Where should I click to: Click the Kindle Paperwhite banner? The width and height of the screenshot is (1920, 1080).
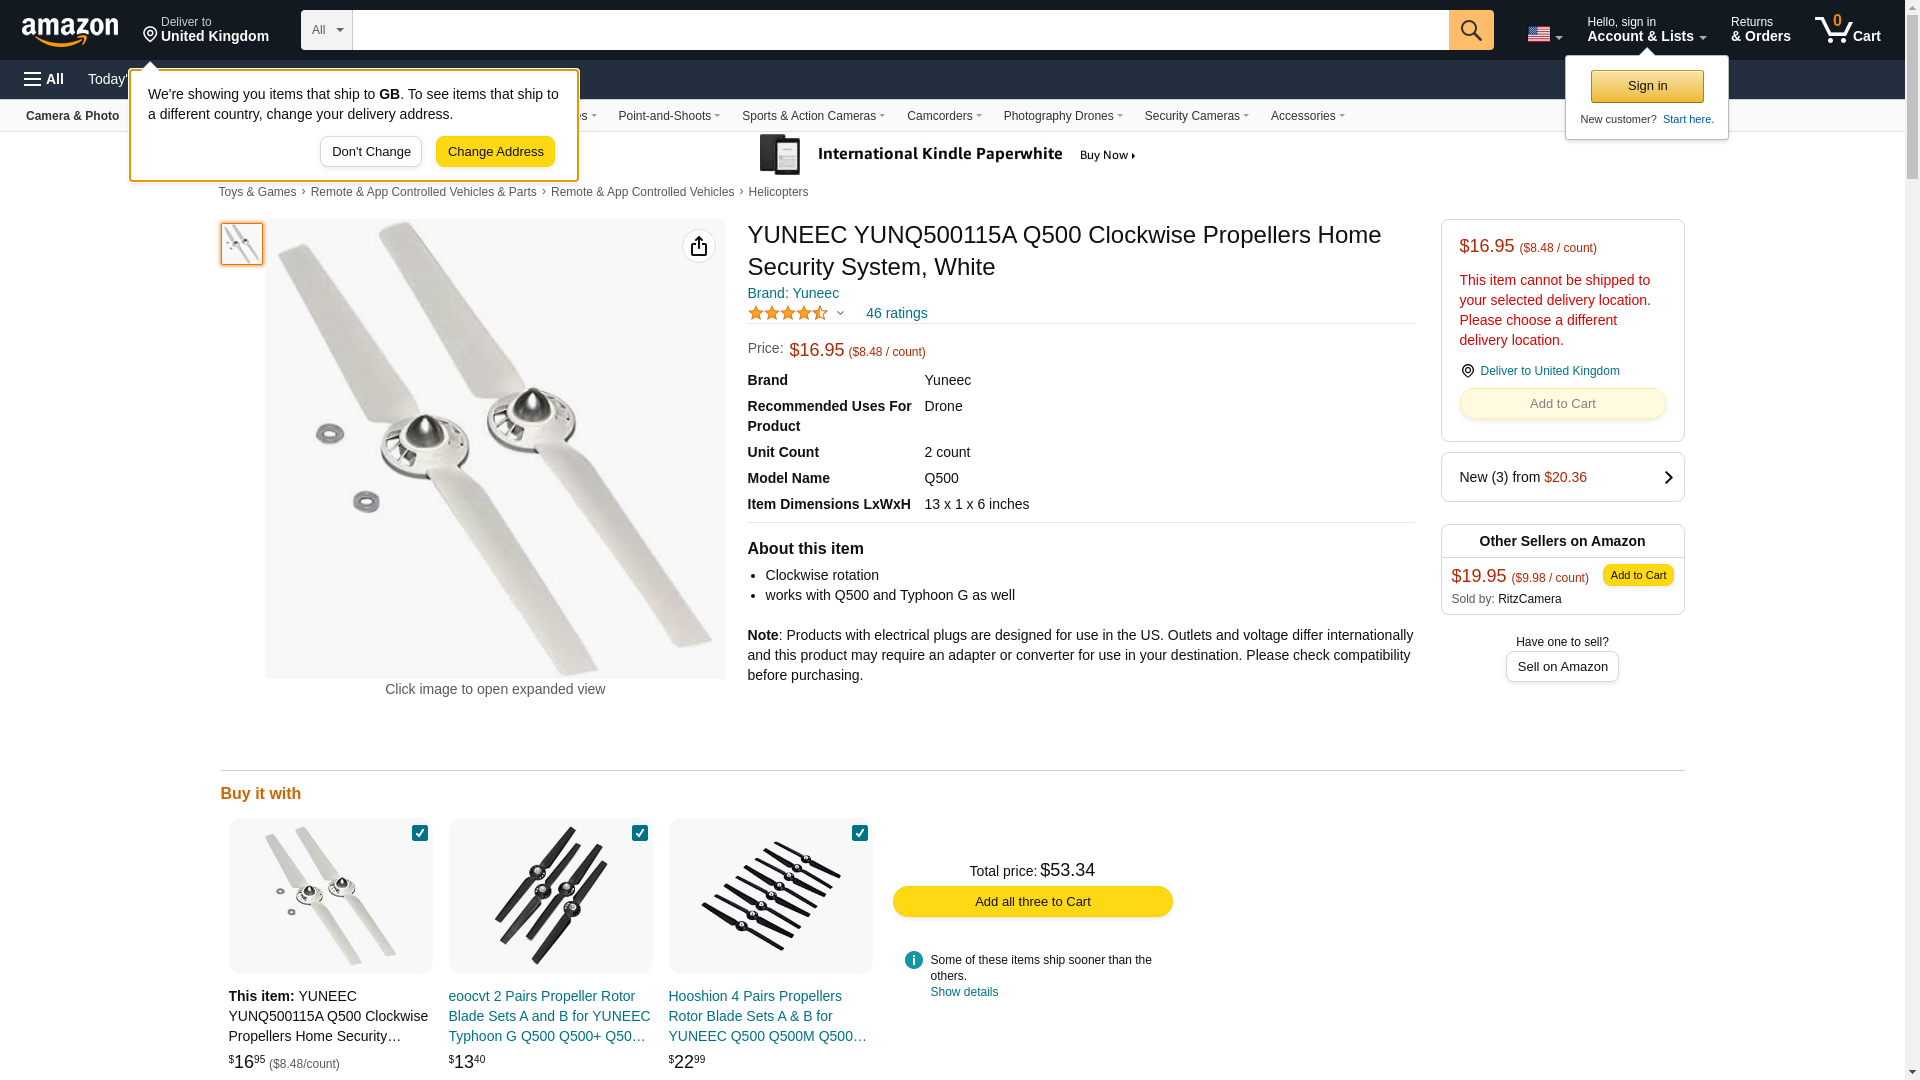tap(949, 155)
